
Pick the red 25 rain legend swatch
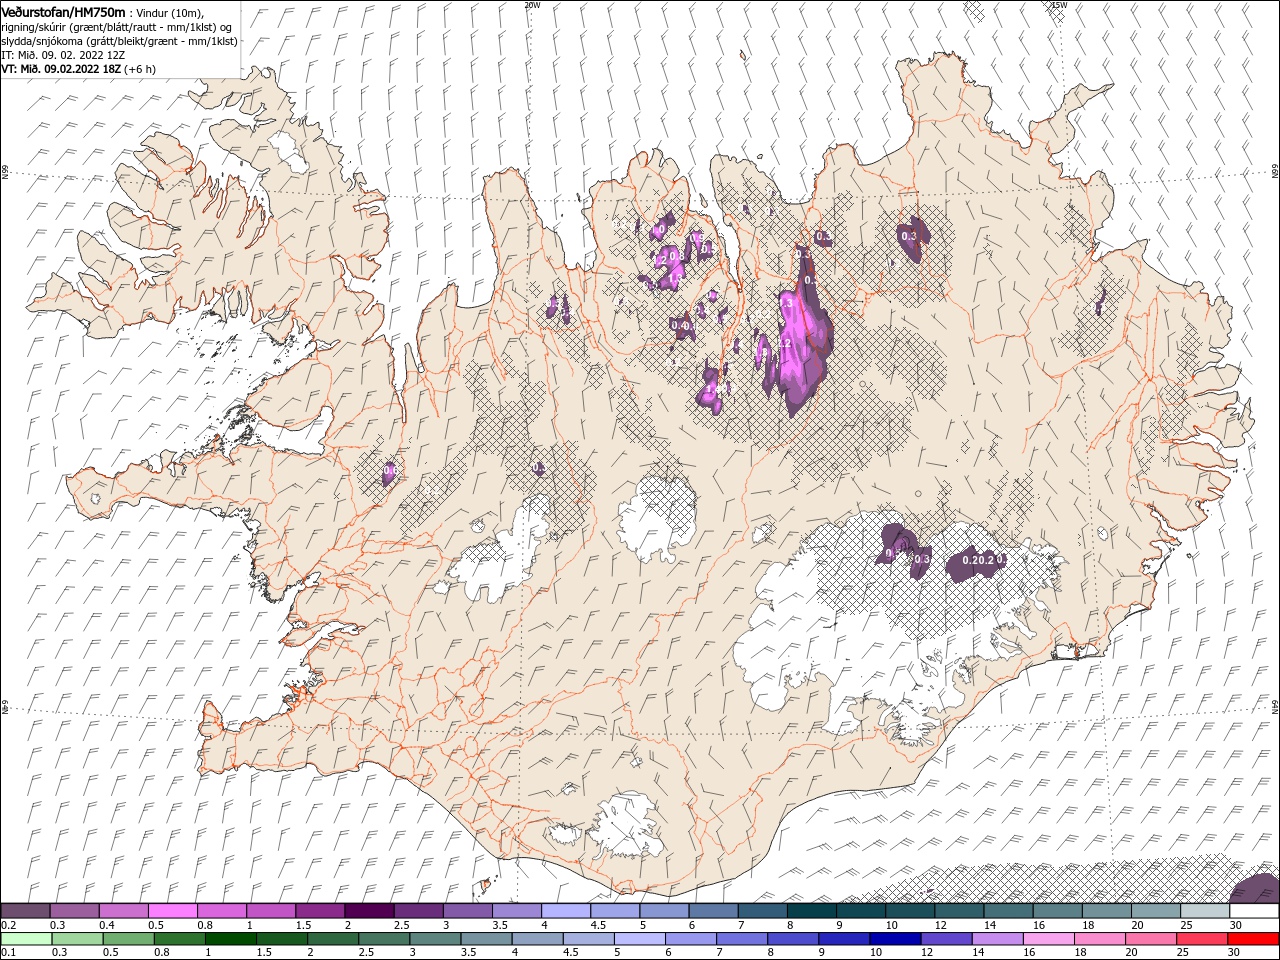tap(1202, 939)
